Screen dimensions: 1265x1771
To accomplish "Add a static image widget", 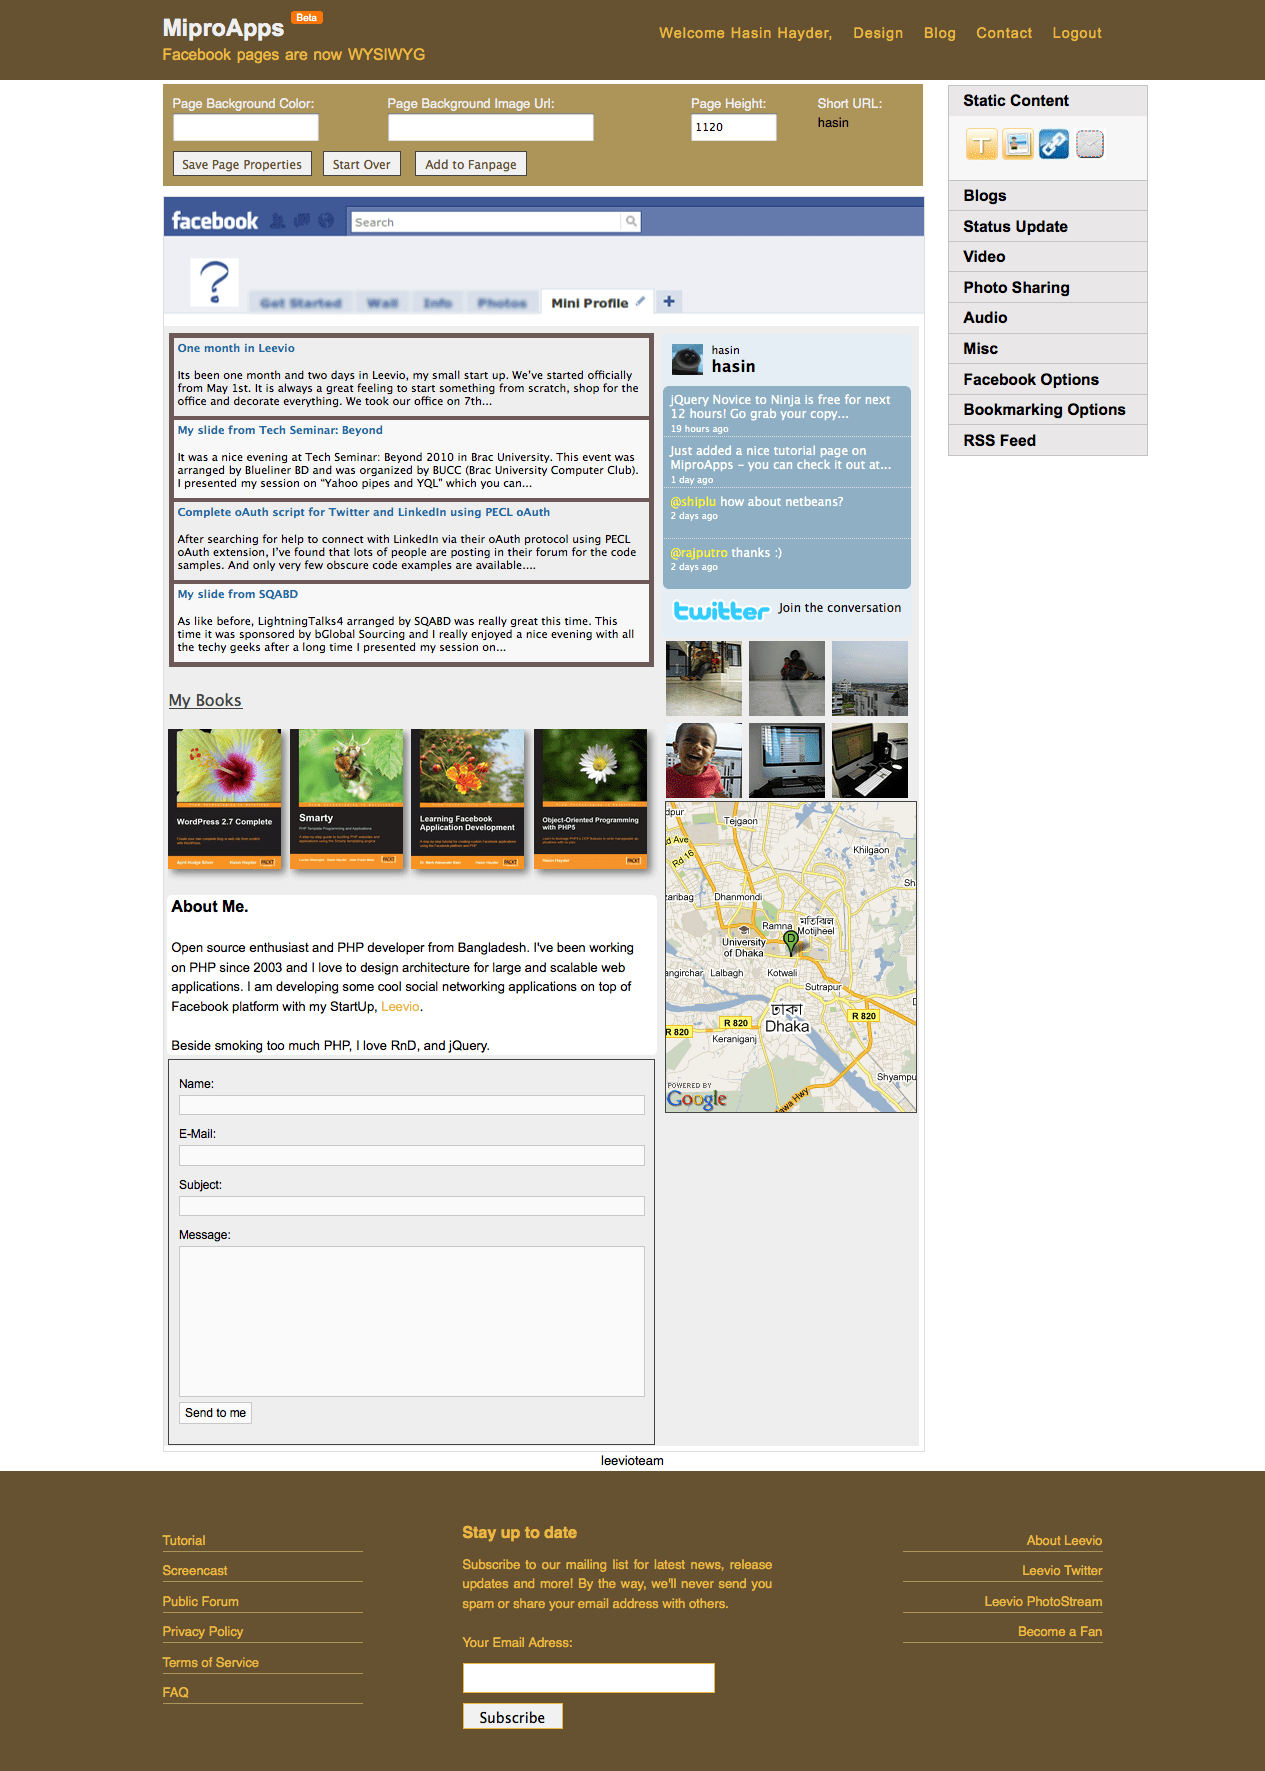I will [x=1018, y=144].
